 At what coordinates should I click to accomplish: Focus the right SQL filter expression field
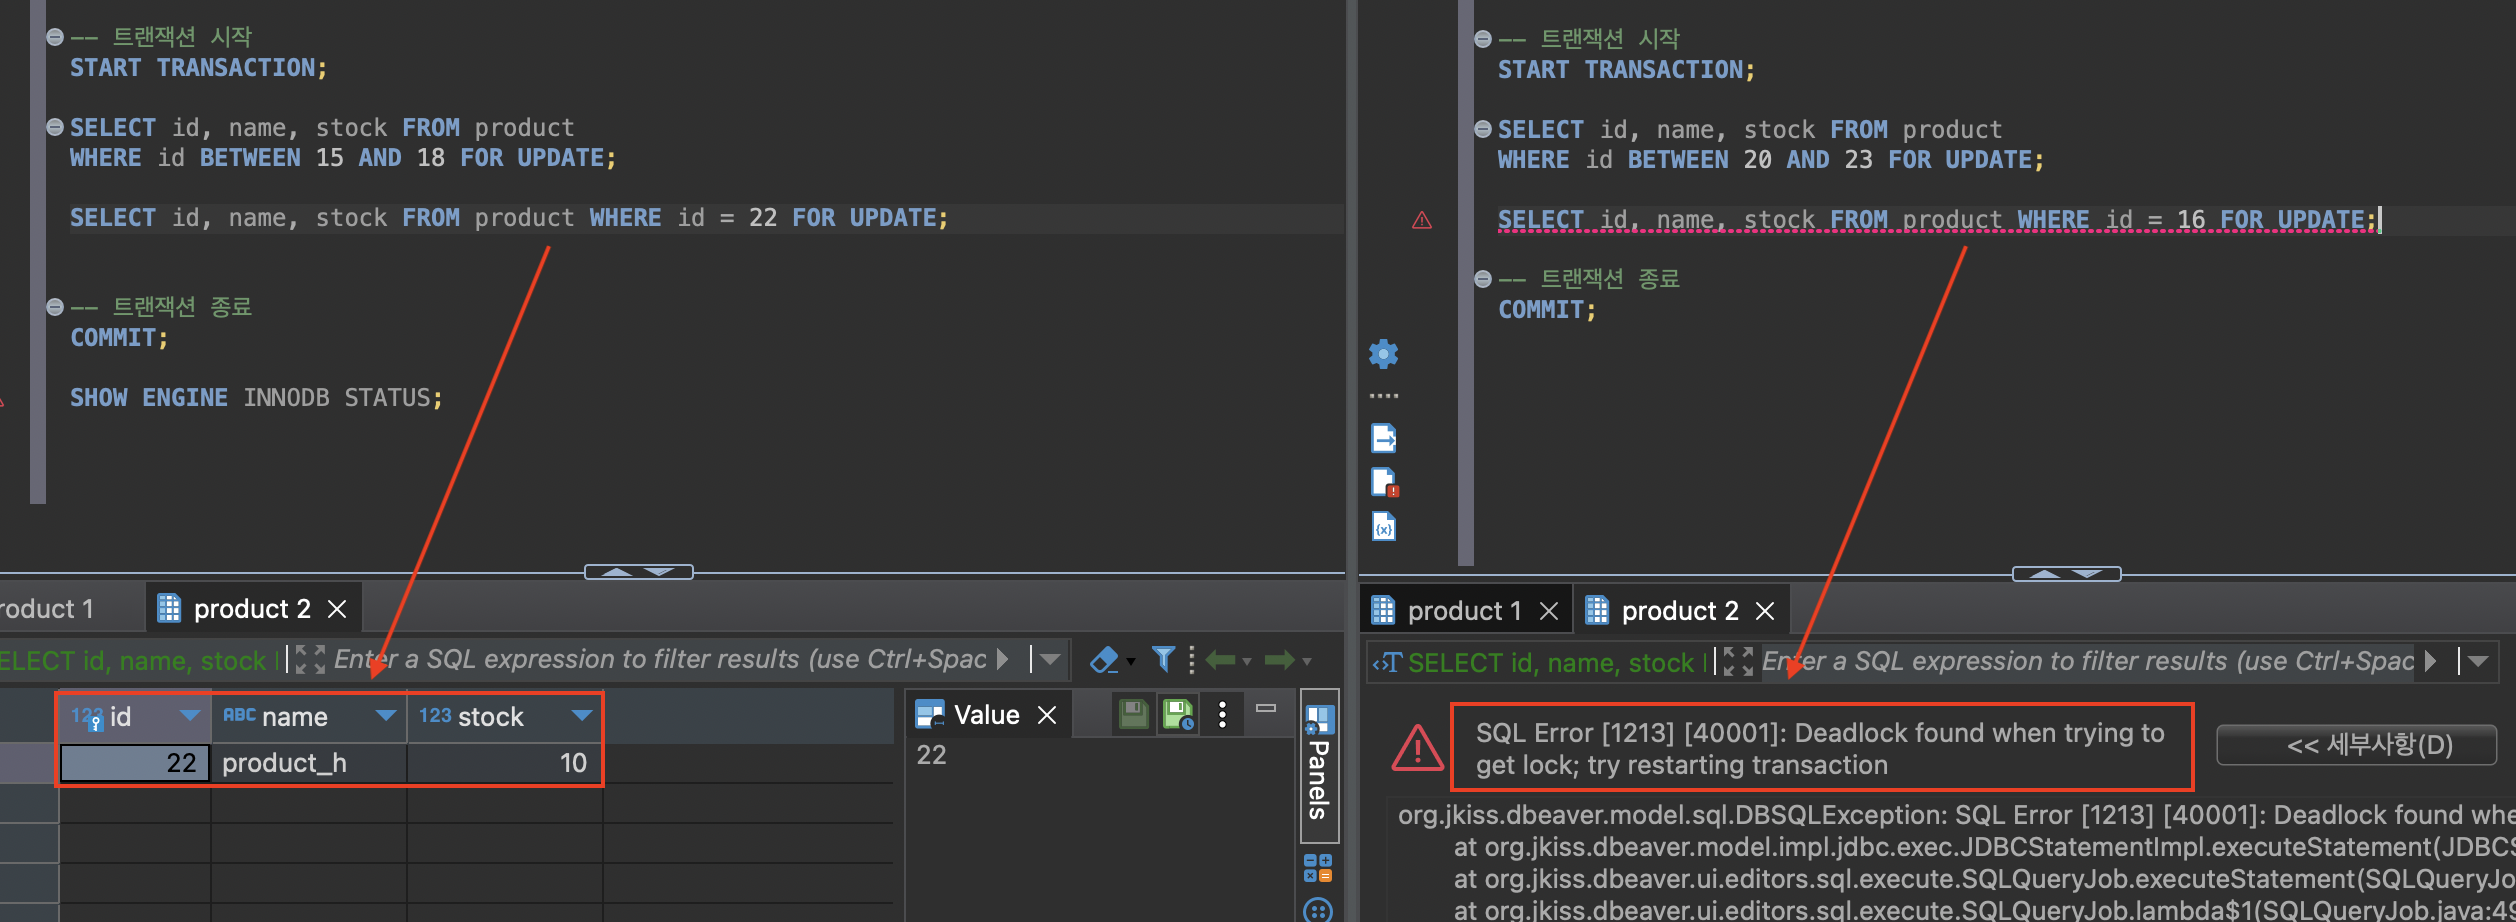click(x=2088, y=662)
